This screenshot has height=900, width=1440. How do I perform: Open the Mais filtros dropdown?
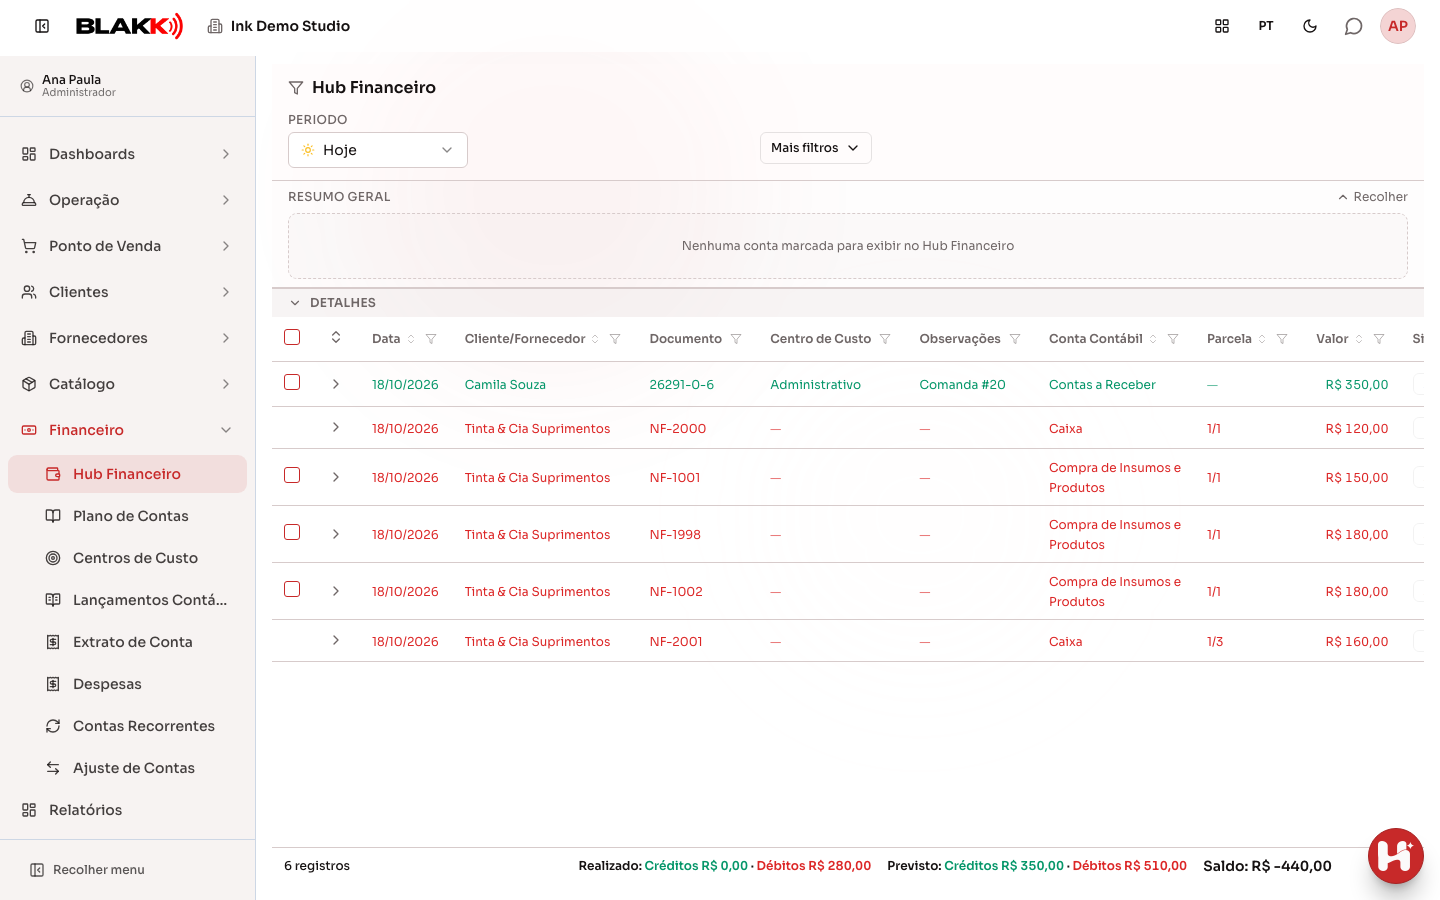coord(816,148)
